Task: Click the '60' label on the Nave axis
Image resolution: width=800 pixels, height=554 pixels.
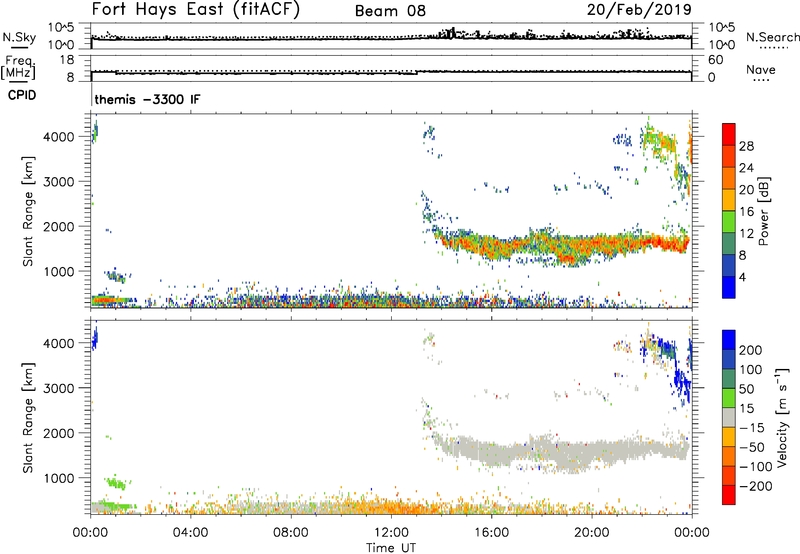Action: click(716, 60)
